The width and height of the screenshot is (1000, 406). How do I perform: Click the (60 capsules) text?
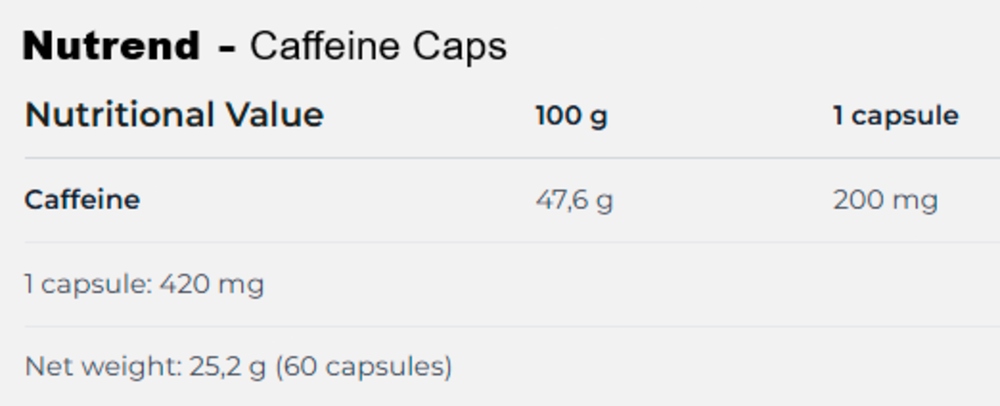(x=363, y=367)
